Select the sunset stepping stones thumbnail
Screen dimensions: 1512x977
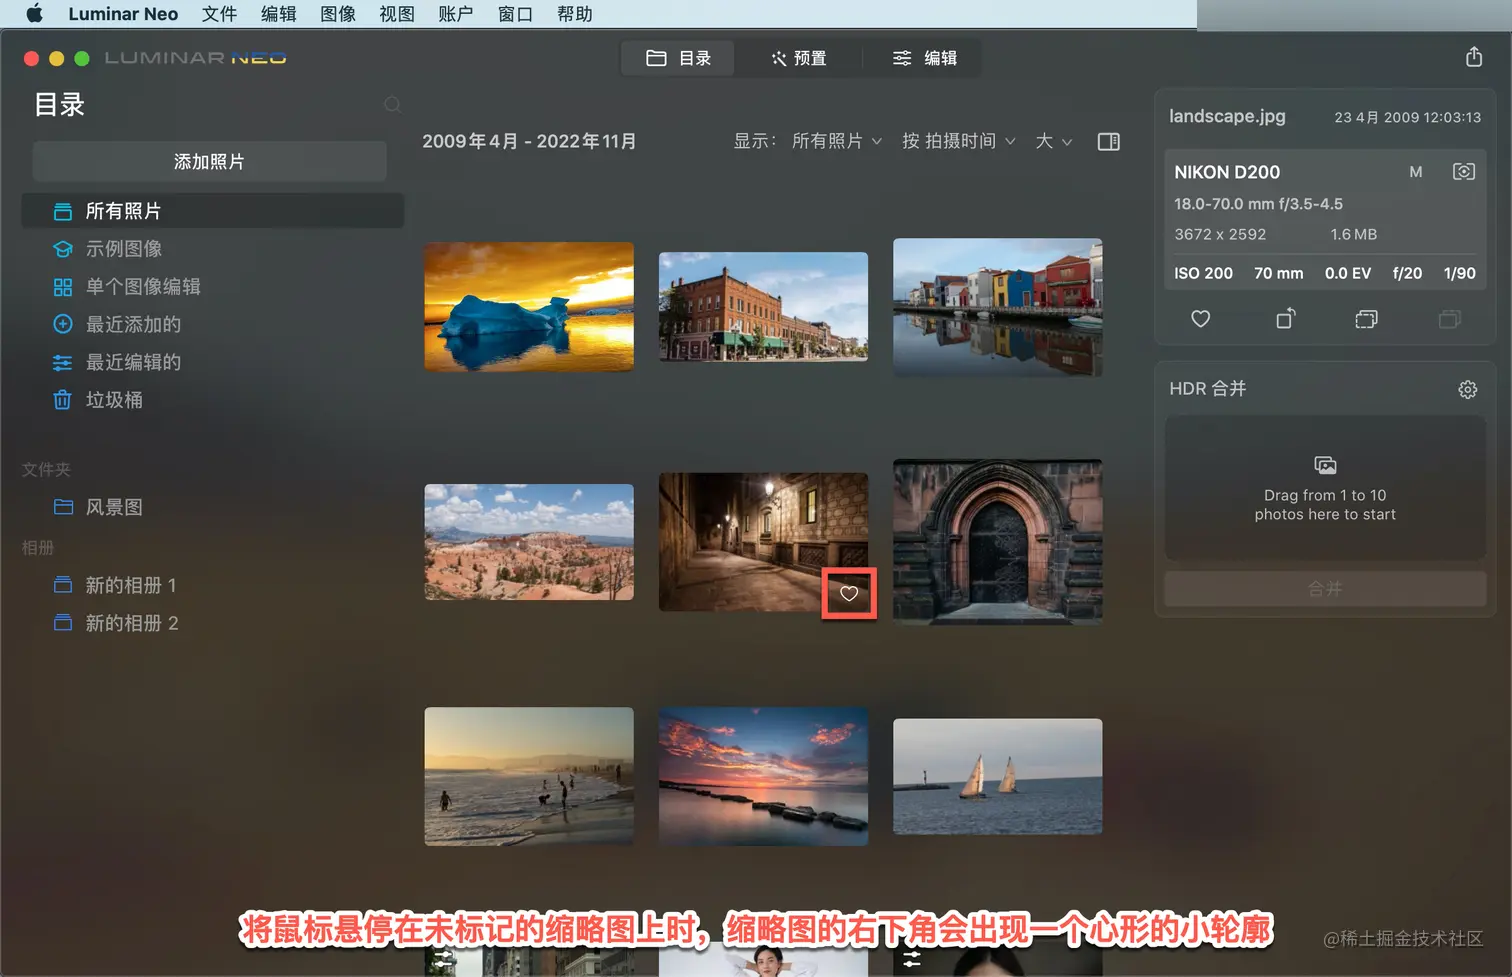(763, 777)
